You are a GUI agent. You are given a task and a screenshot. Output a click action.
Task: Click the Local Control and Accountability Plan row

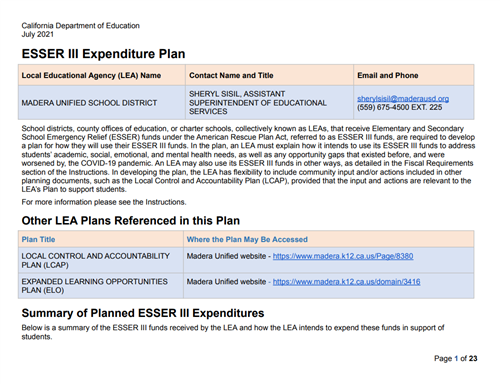246,260
